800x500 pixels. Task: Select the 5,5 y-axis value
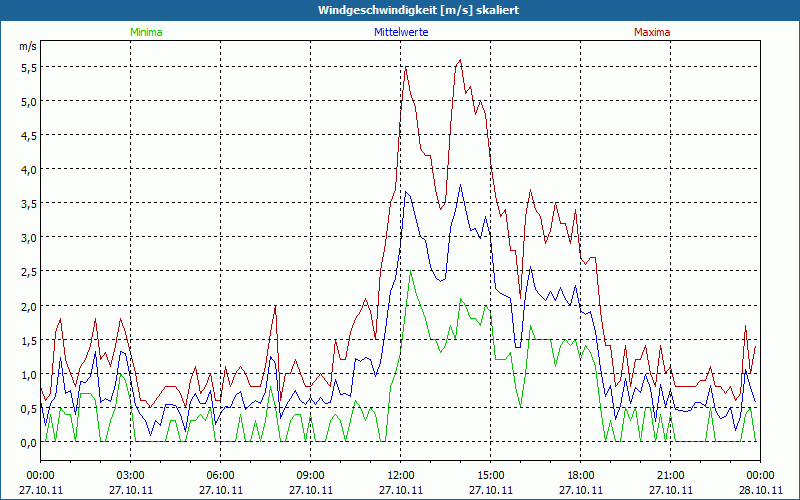pyautogui.click(x=29, y=68)
